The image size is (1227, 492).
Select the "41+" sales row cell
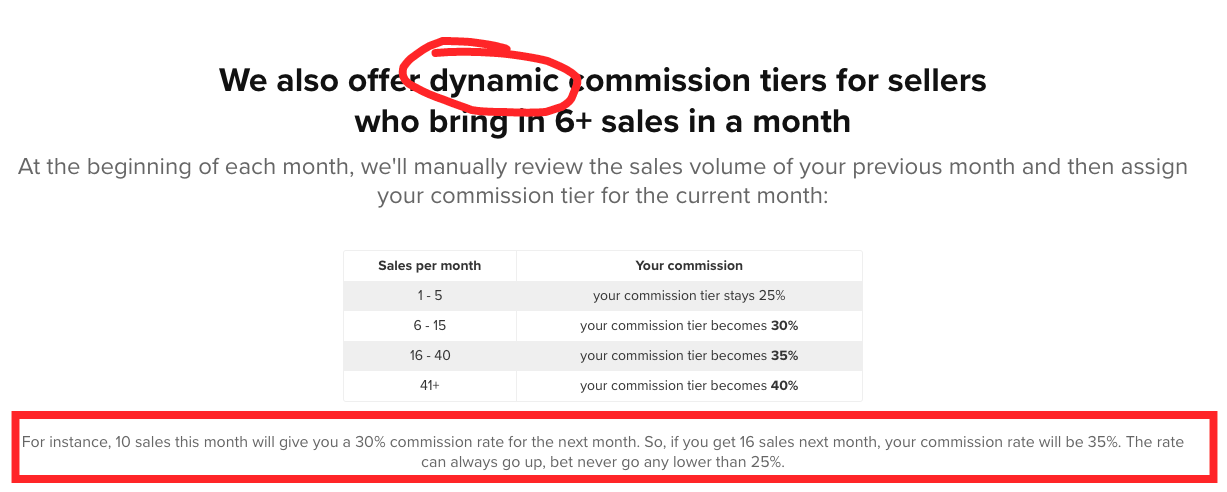pyautogui.click(x=429, y=386)
